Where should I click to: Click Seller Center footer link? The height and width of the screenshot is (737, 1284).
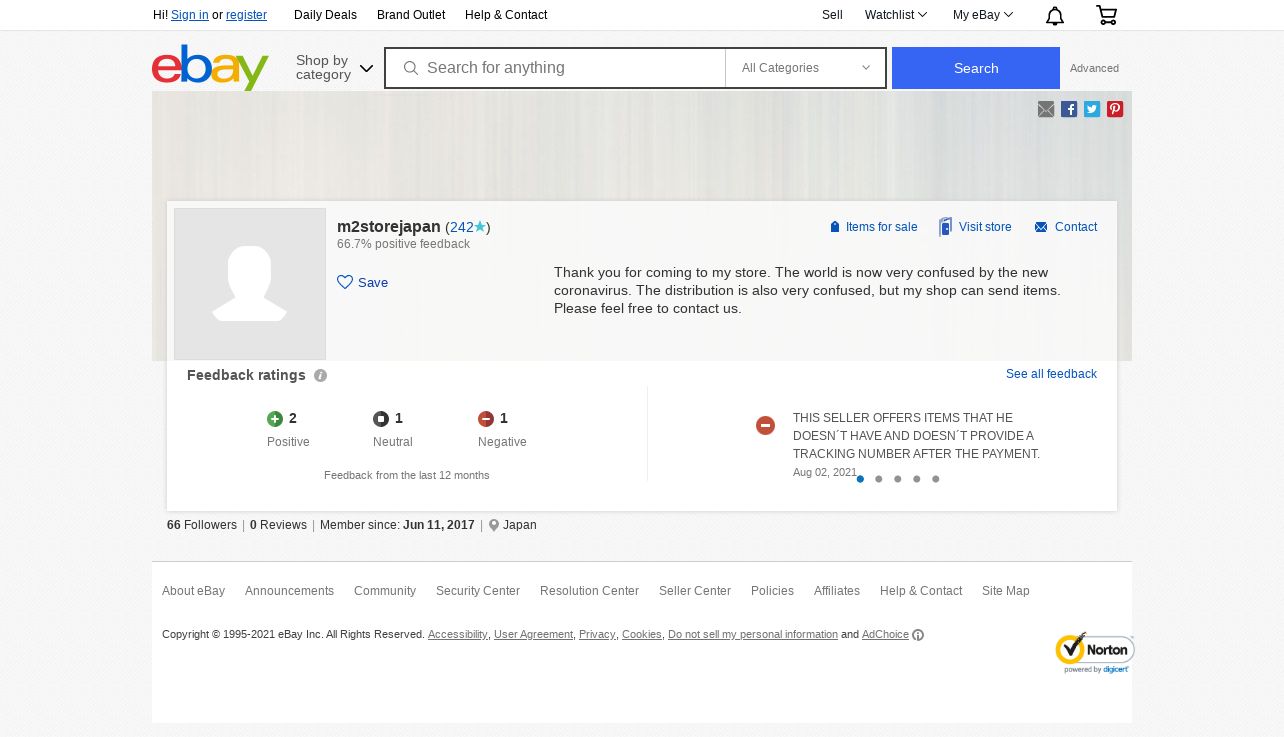click(695, 591)
